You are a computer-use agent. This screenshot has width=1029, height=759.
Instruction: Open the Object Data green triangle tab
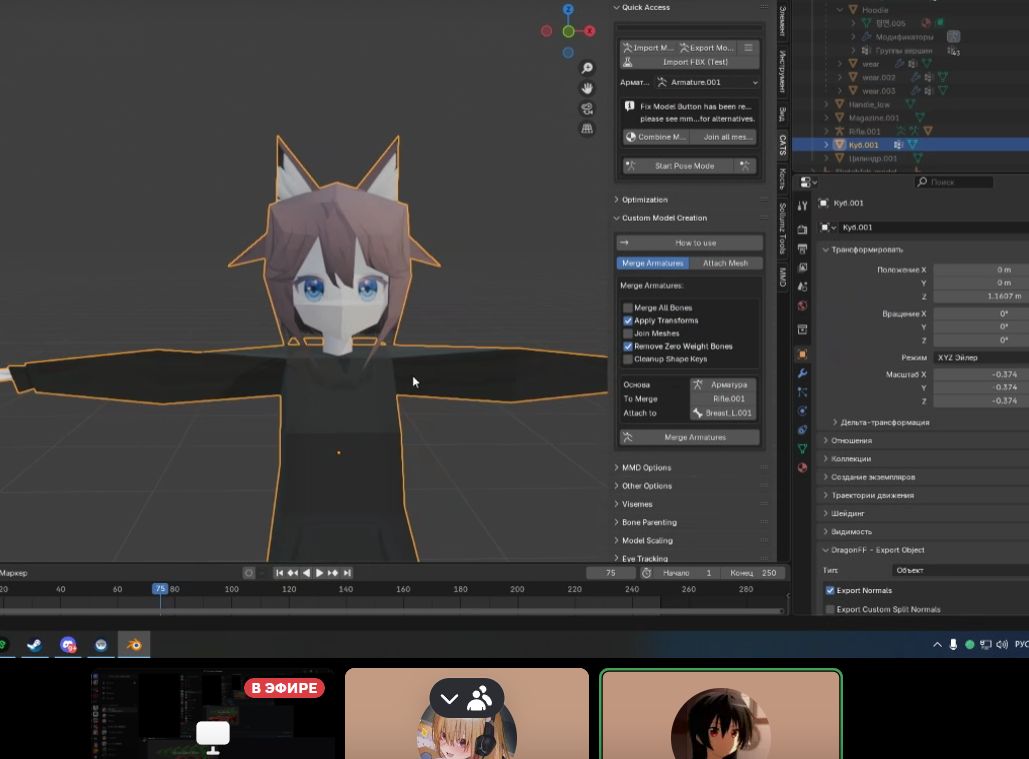(802, 449)
